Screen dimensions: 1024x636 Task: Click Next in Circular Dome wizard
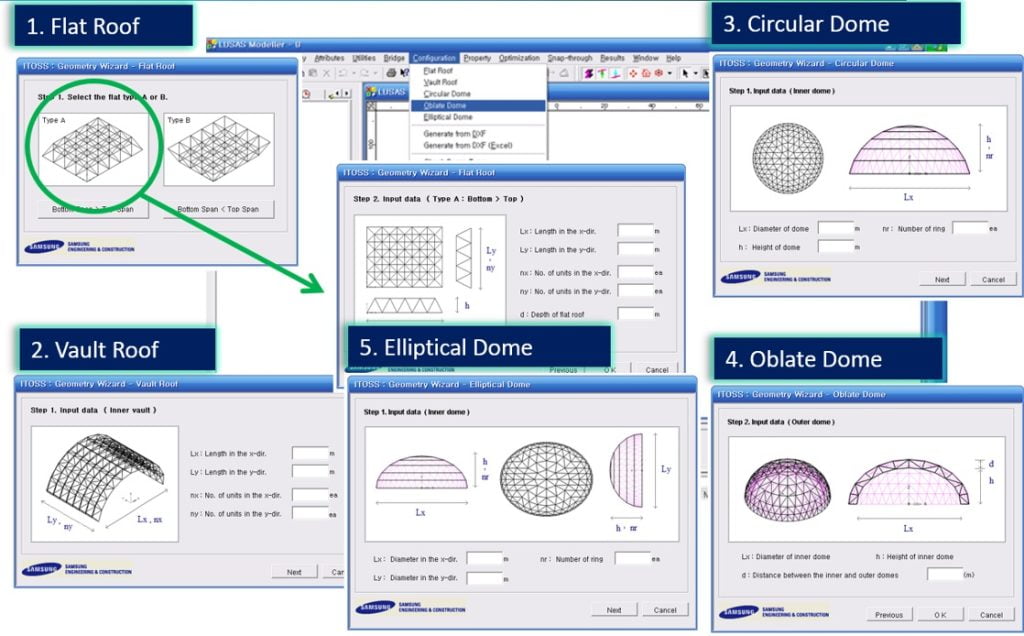click(x=942, y=279)
